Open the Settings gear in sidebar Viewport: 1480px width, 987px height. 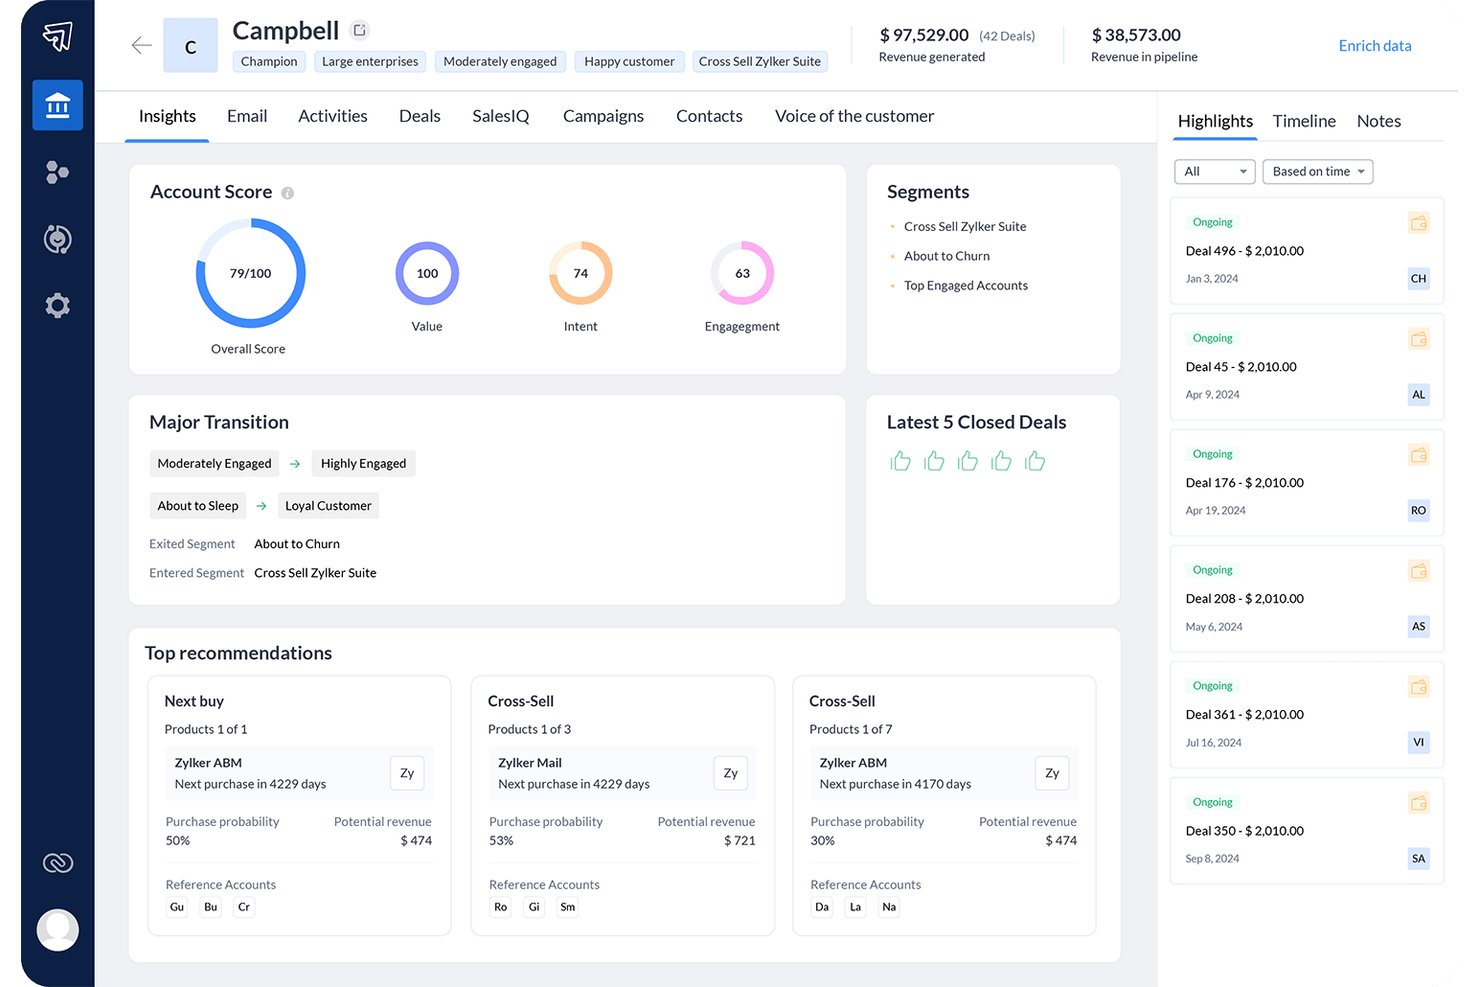[x=58, y=305]
